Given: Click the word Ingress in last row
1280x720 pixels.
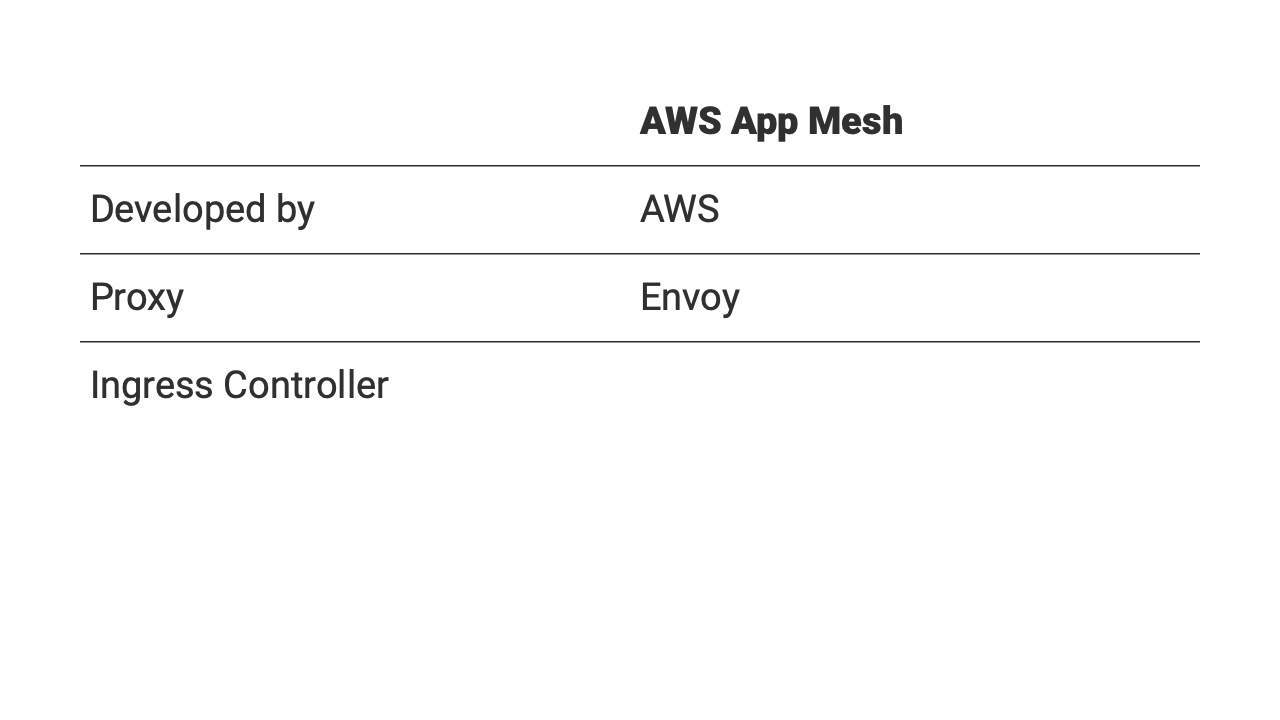Looking at the screenshot, I should 151,385.
